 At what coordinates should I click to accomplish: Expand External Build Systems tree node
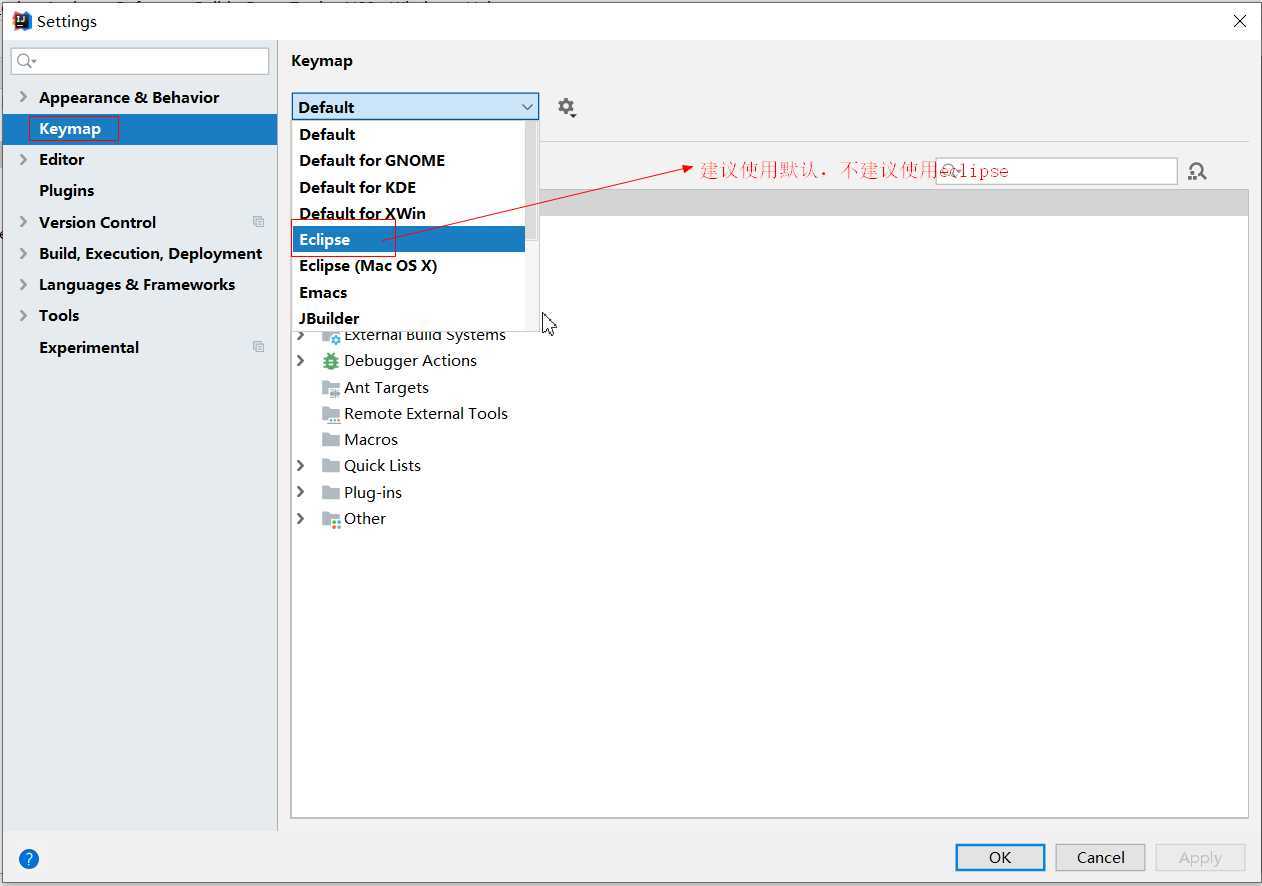[x=301, y=337]
